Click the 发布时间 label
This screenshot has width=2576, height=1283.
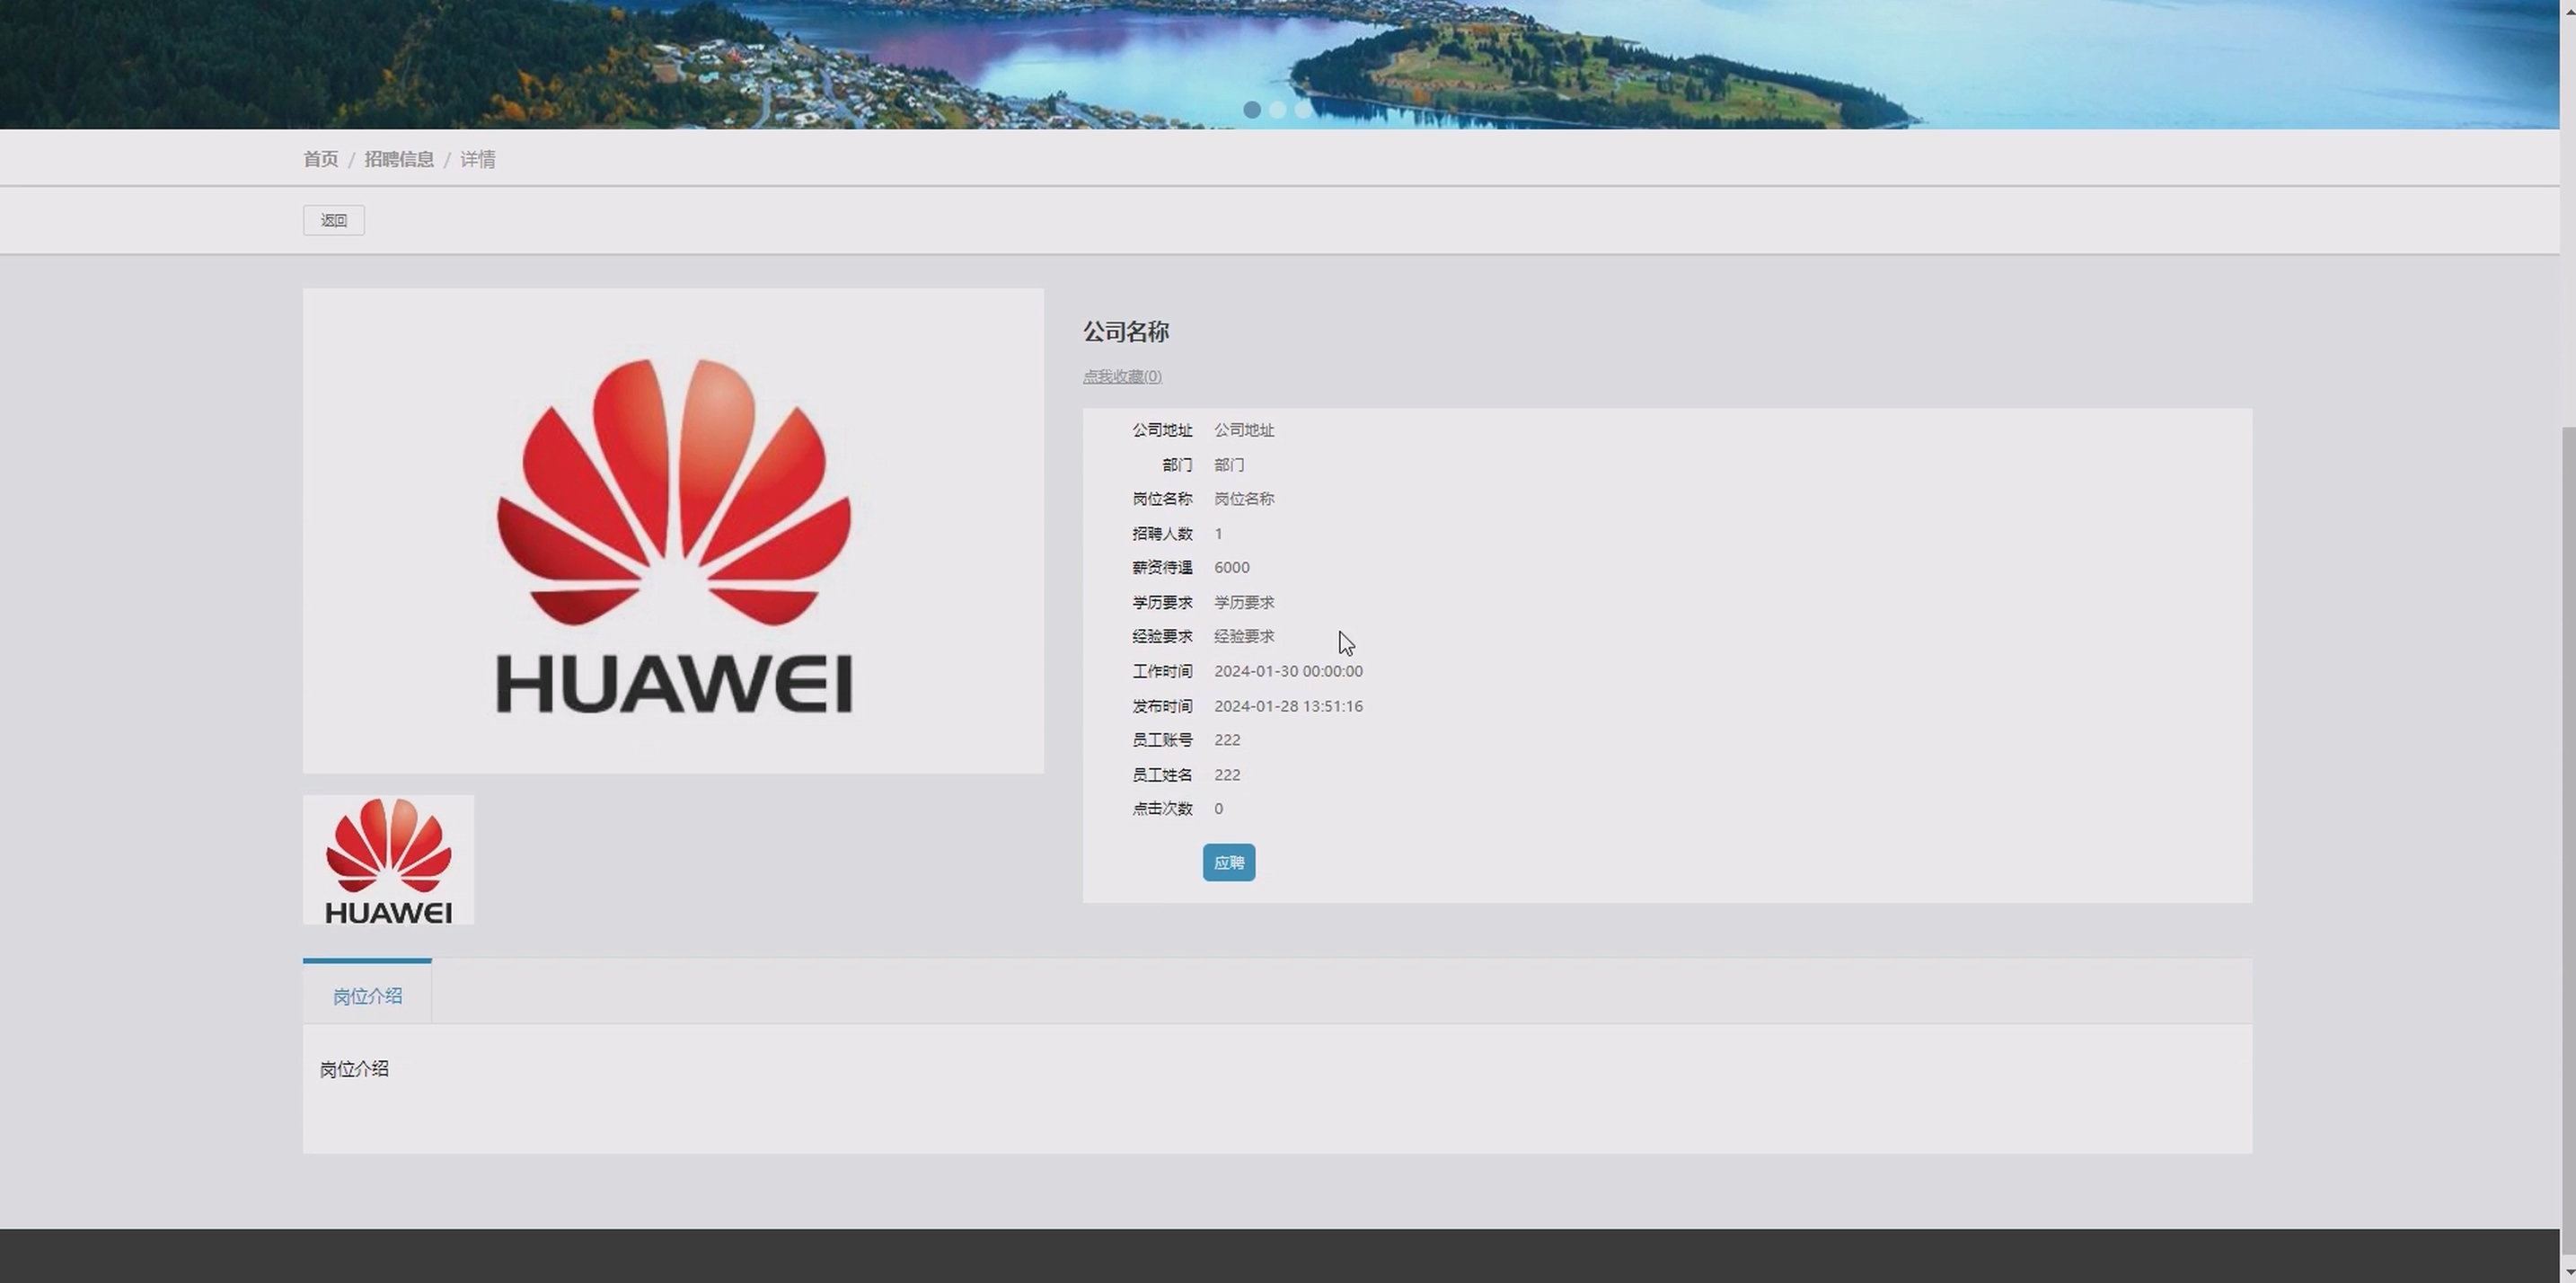[x=1162, y=706]
